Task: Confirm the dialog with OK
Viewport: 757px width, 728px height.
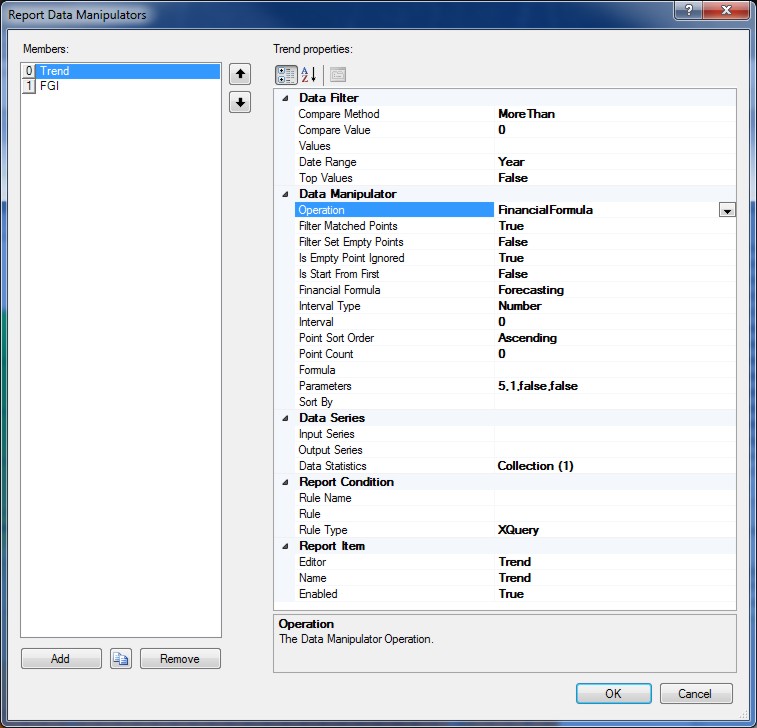Action: point(613,694)
